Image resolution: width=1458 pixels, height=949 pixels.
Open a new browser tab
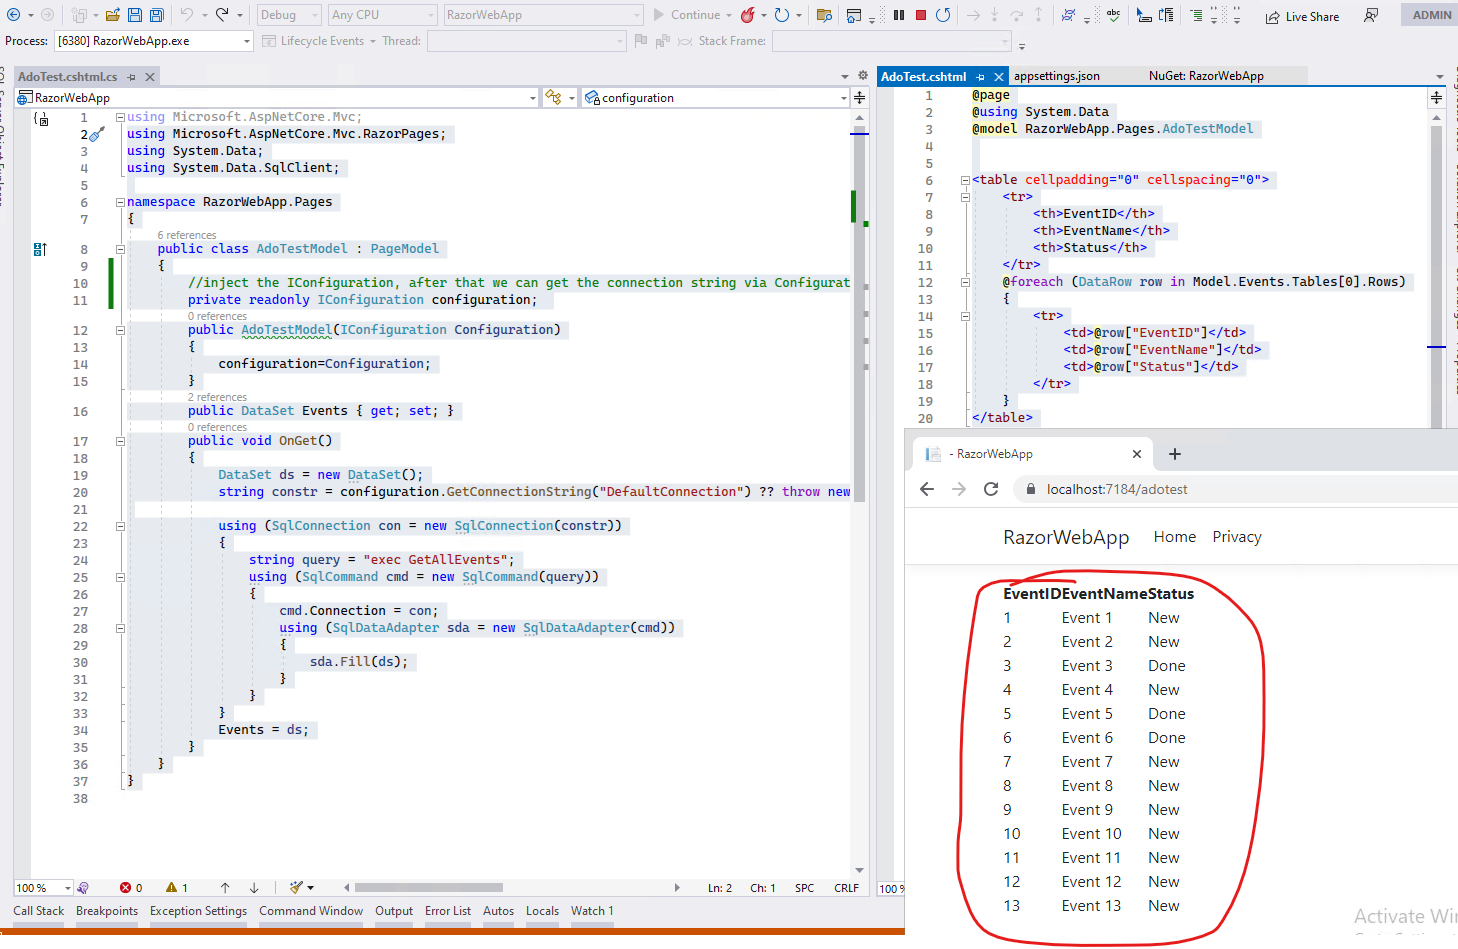1175,454
